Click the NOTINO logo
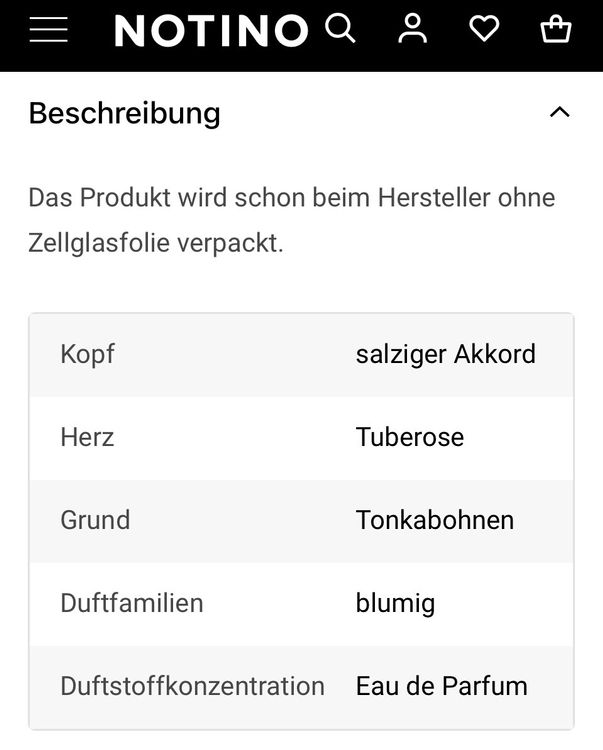This screenshot has height=750, width=603. coord(211,31)
